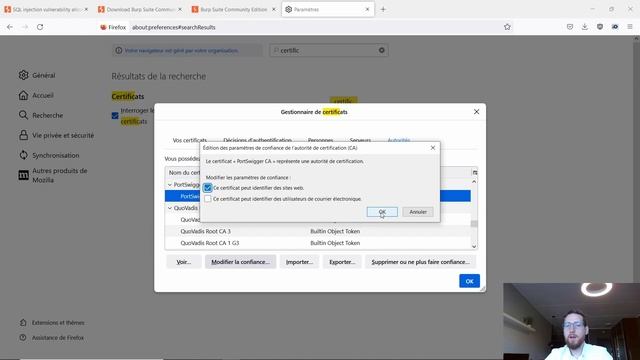Select QuoVadis Root CA 3 row
The width and height of the screenshot is (640, 360).
coord(318,231)
